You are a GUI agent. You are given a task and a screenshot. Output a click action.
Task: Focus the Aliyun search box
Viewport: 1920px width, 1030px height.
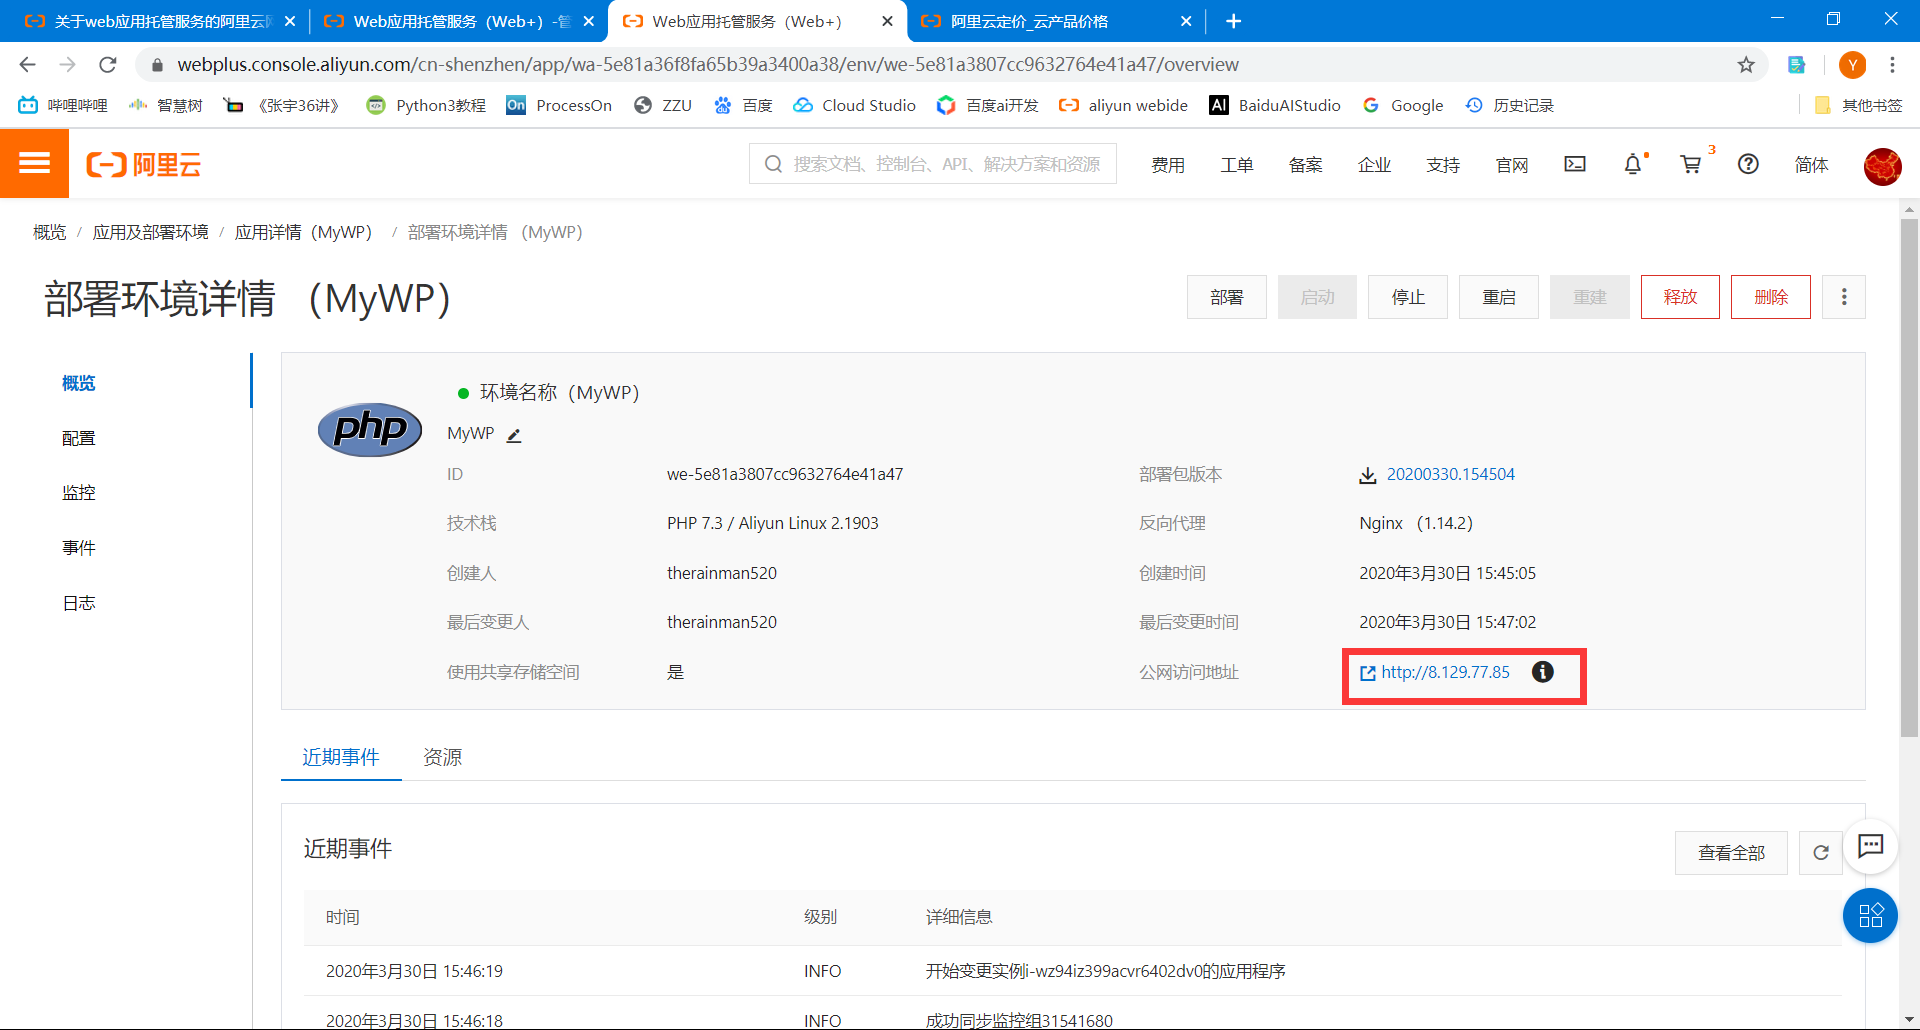(933, 164)
